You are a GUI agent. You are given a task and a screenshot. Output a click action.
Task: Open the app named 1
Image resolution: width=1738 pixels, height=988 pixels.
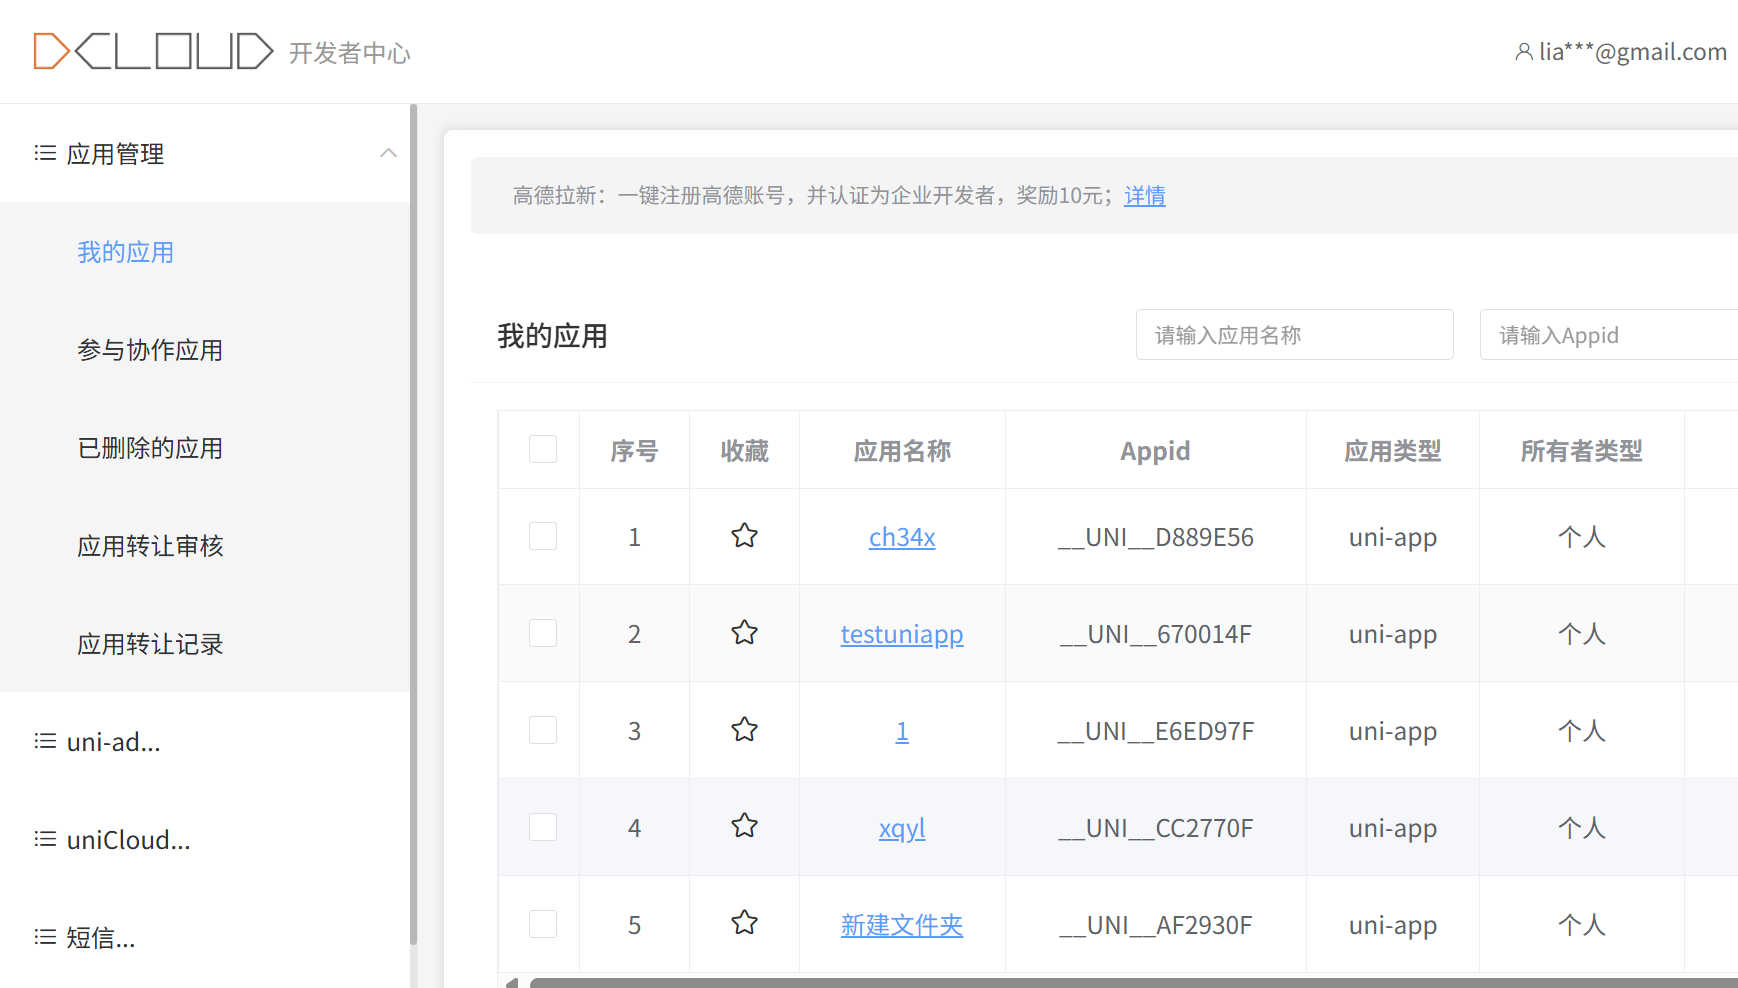click(902, 731)
